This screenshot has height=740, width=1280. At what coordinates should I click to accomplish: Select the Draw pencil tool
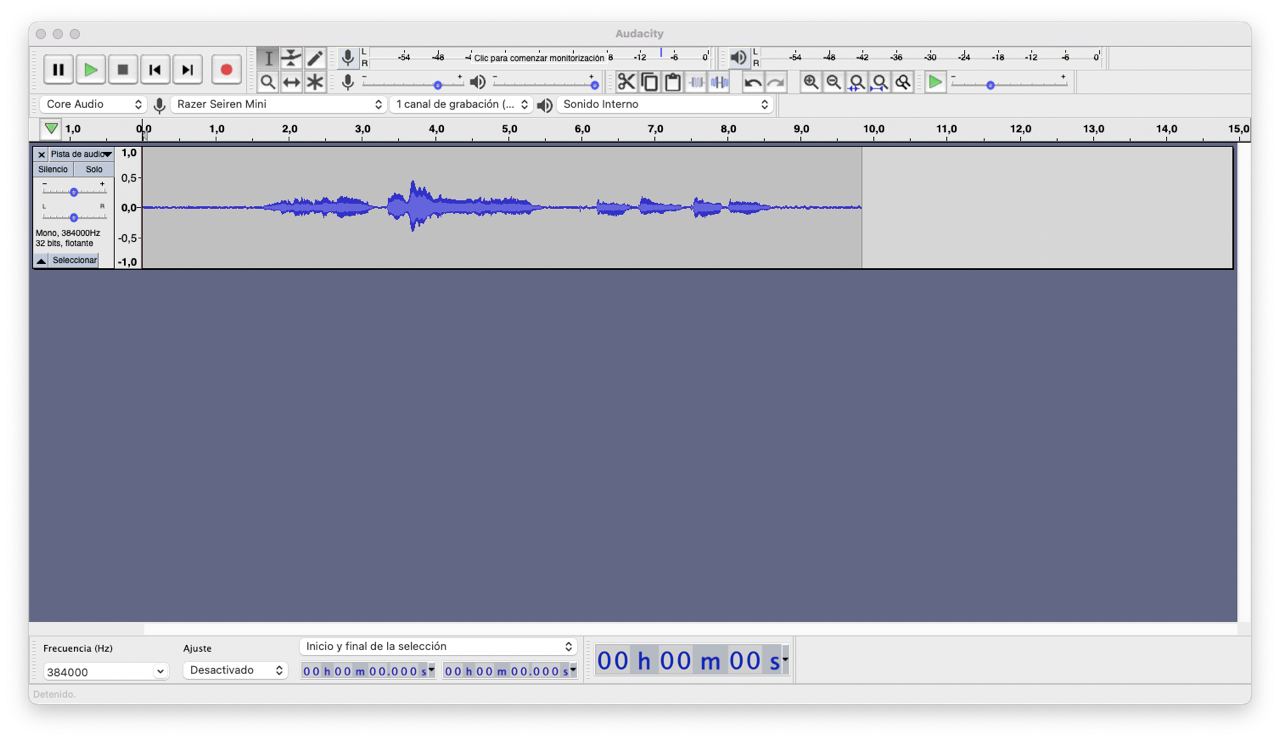click(315, 58)
